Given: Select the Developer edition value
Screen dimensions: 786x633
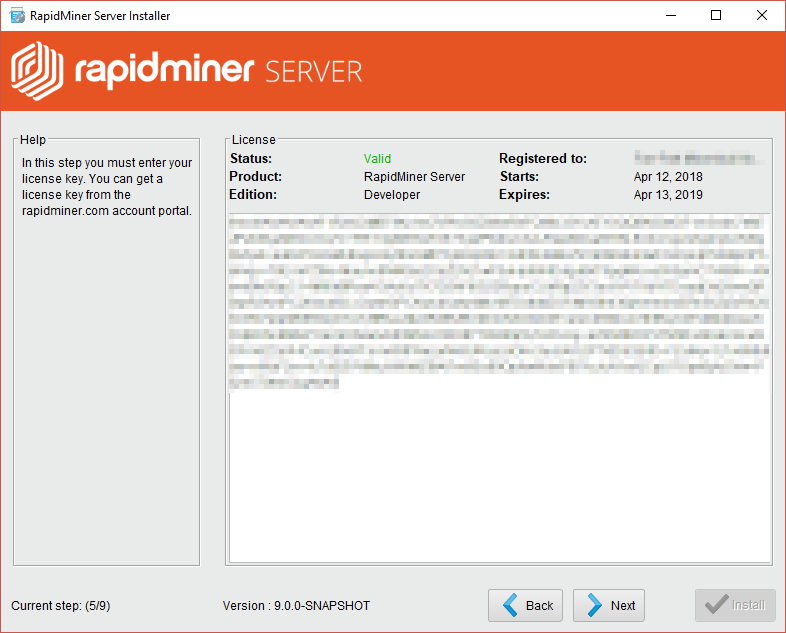Looking at the screenshot, I should tap(392, 195).
